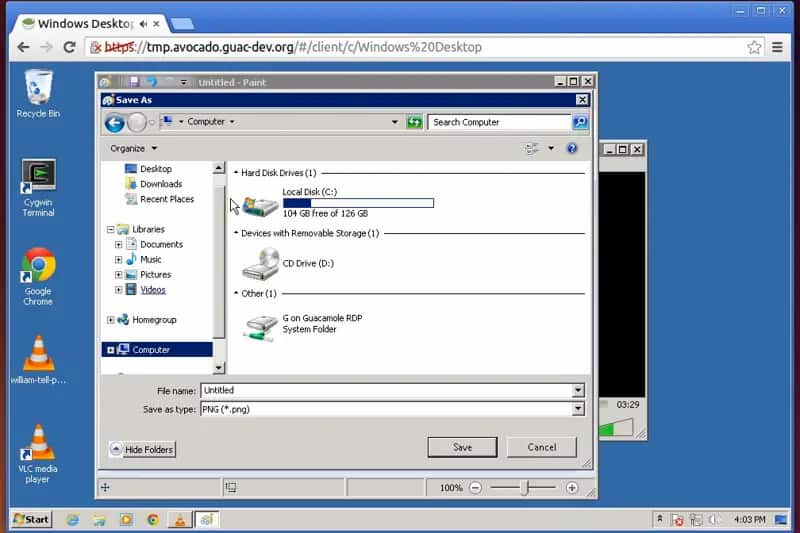Viewport: 800px width, 533px height.
Task: Click the File name input field
Action: [387, 390]
